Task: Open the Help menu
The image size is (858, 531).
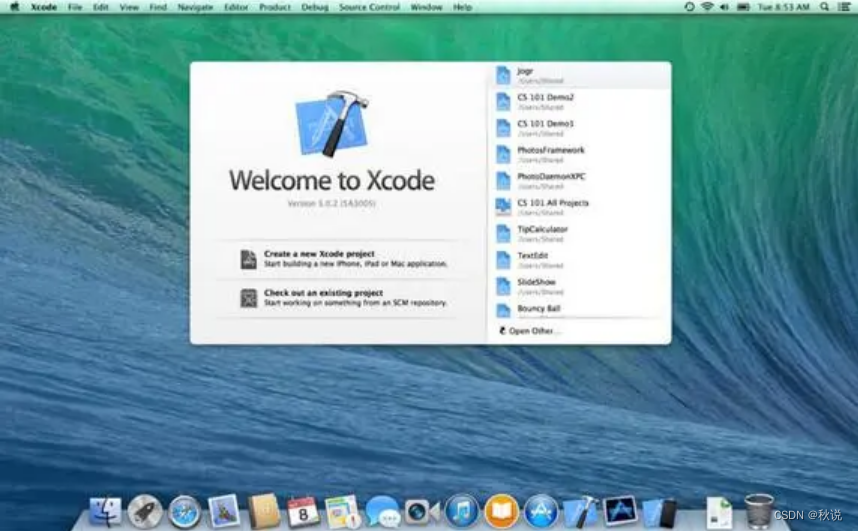Action: 462,7
